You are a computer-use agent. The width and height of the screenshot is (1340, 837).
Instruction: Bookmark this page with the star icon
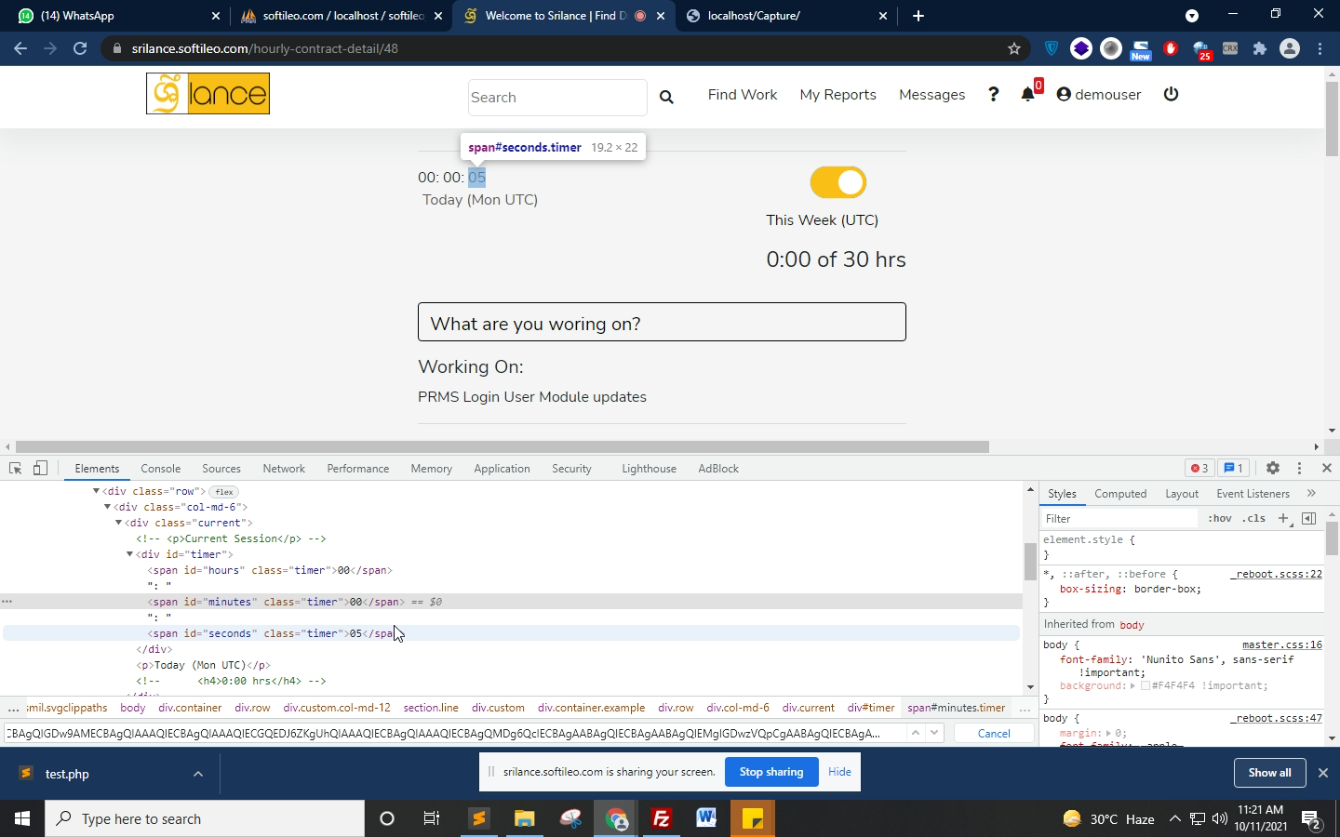click(x=1014, y=48)
